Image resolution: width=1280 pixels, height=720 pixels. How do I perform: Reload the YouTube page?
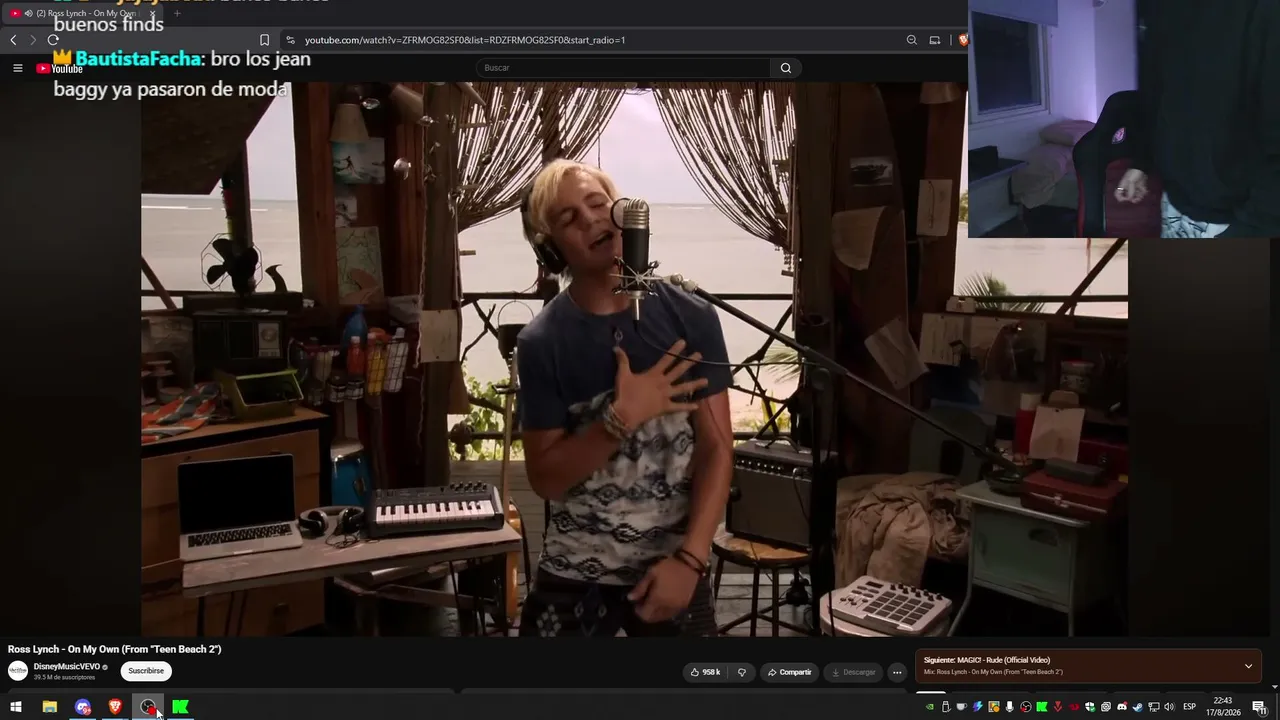point(53,40)
